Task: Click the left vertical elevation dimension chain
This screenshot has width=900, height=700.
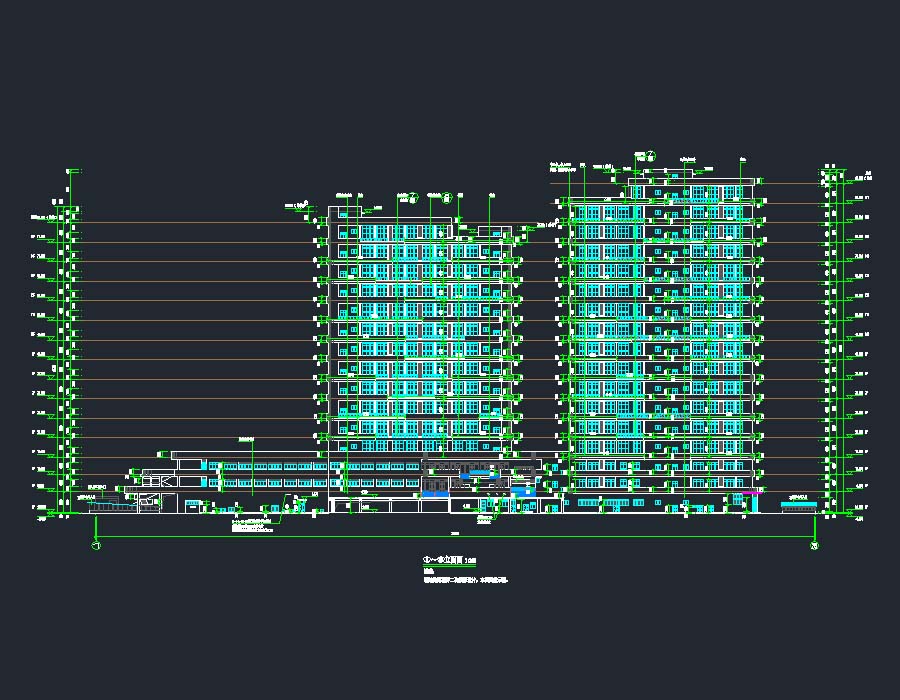Action: 68,340
